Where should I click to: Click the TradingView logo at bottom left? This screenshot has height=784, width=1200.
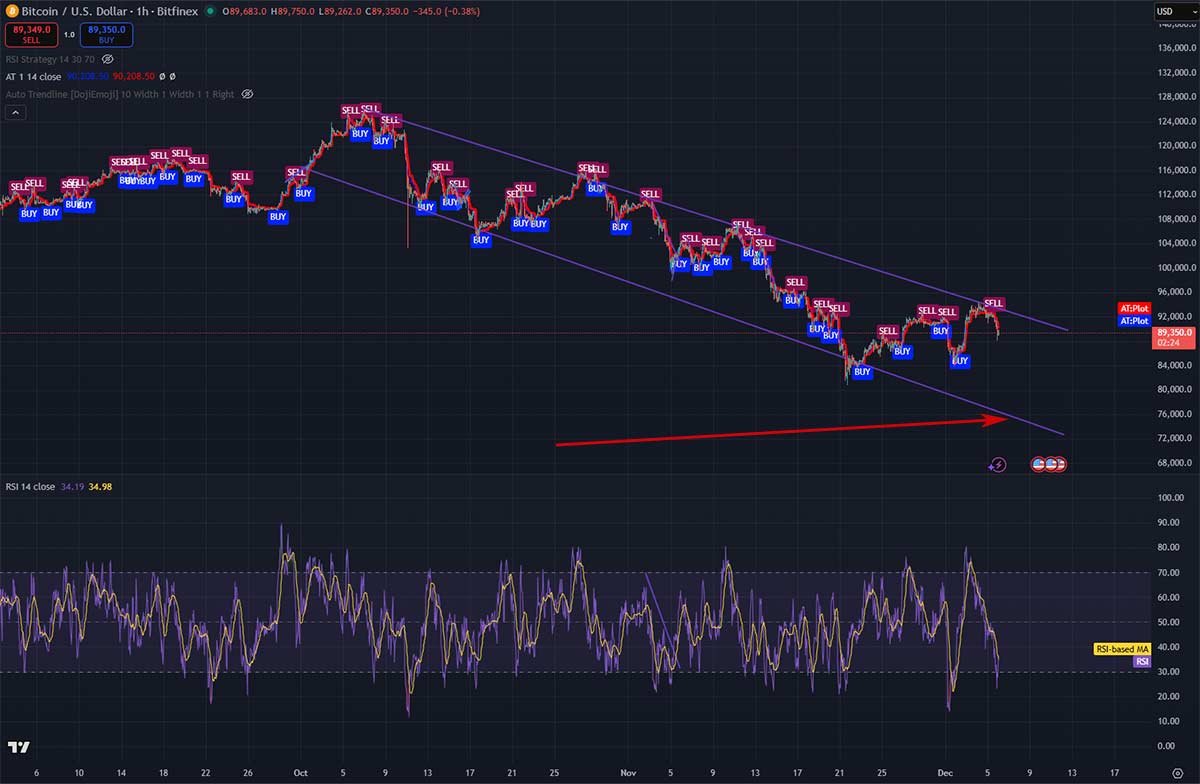[18, 746]
